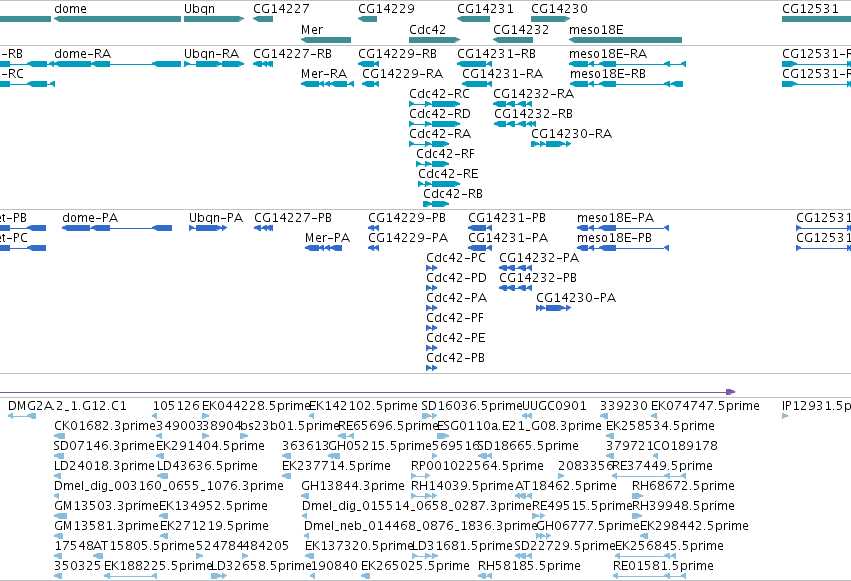The height and width of the screenshot is (581, 851).
Task: Click transcript CG14231-RA
Action: (x=477, y=84)
